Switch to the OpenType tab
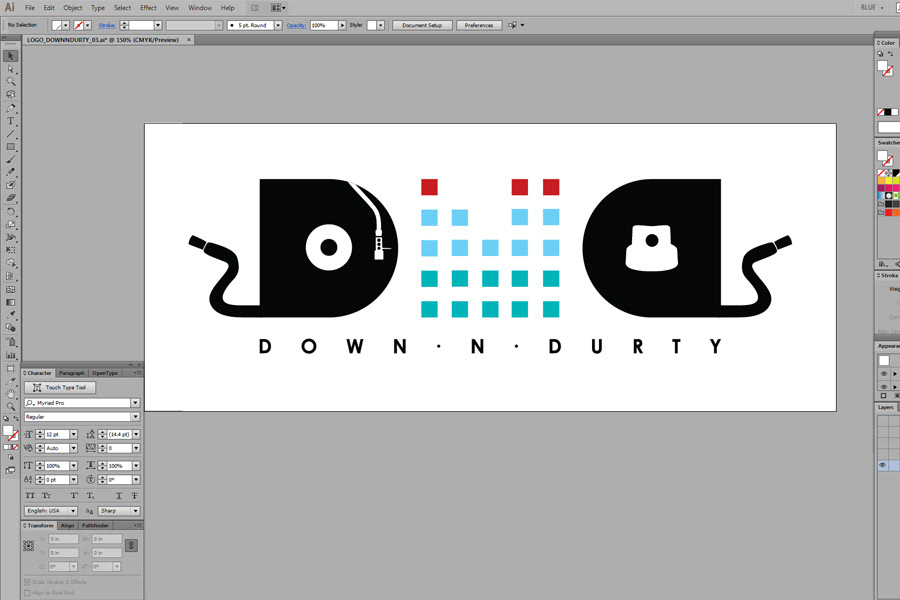The width and height of the screenshot is (900, 600). tap(105, 373)
